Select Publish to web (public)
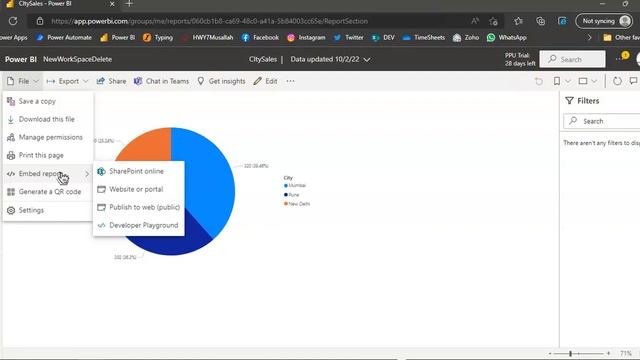 (x=139, y=207)
